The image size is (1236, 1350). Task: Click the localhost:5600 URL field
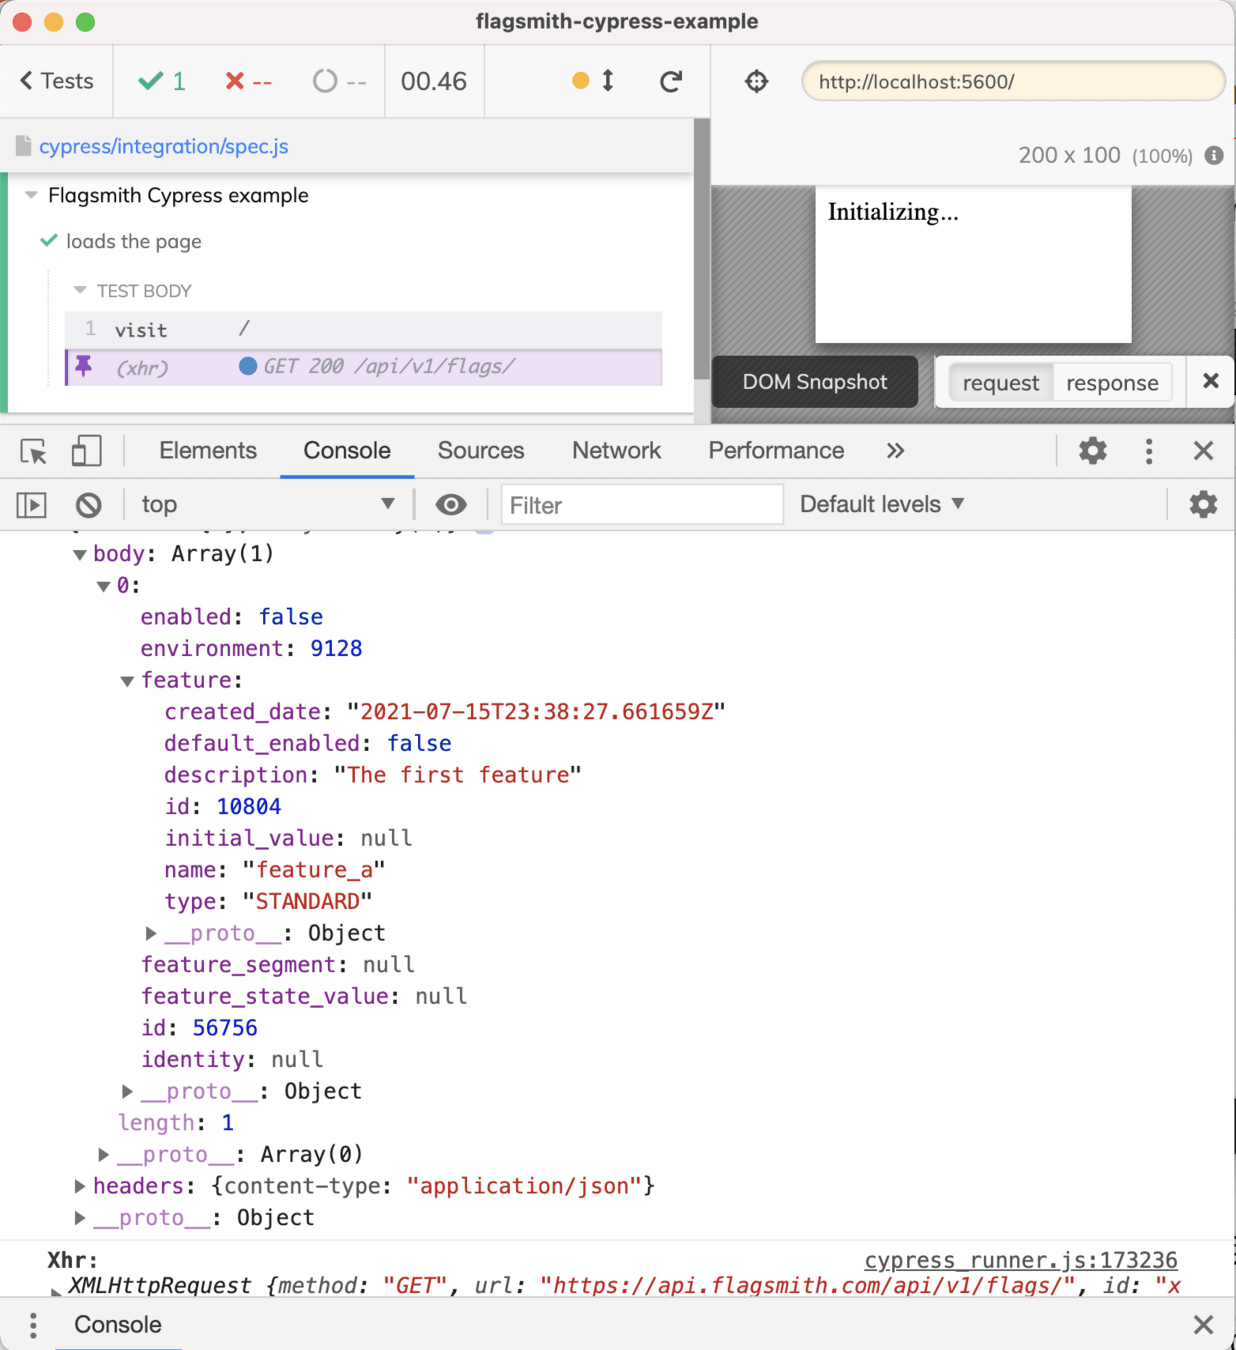click(1013, 81)
